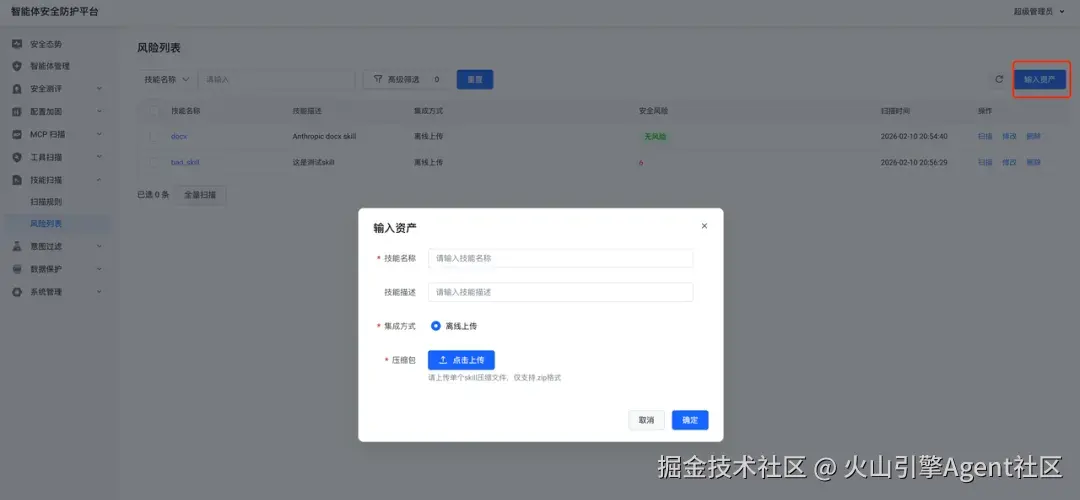1080x500 pixels.
Task: Click the scan time 2026-02-10 20:54:40
Action: pos(914,136)
